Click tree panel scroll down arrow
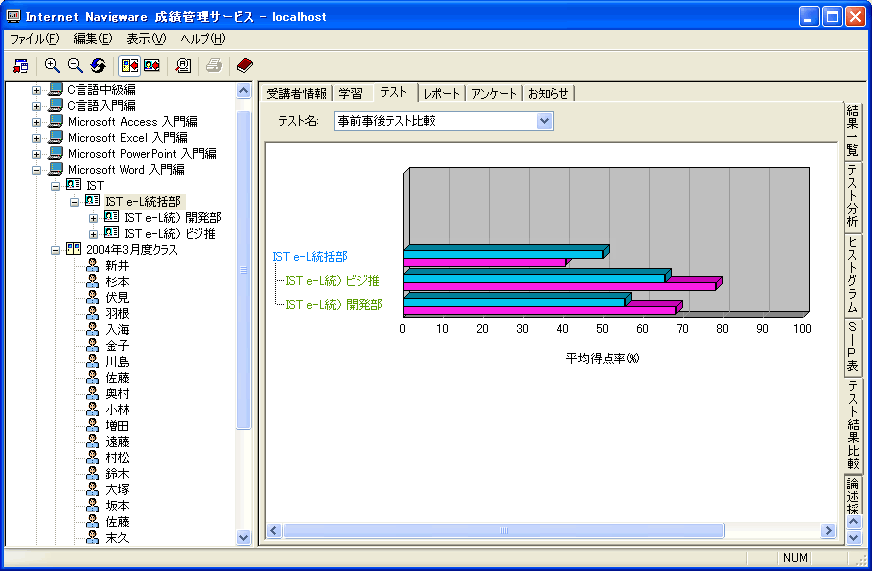 click(243, 537)
